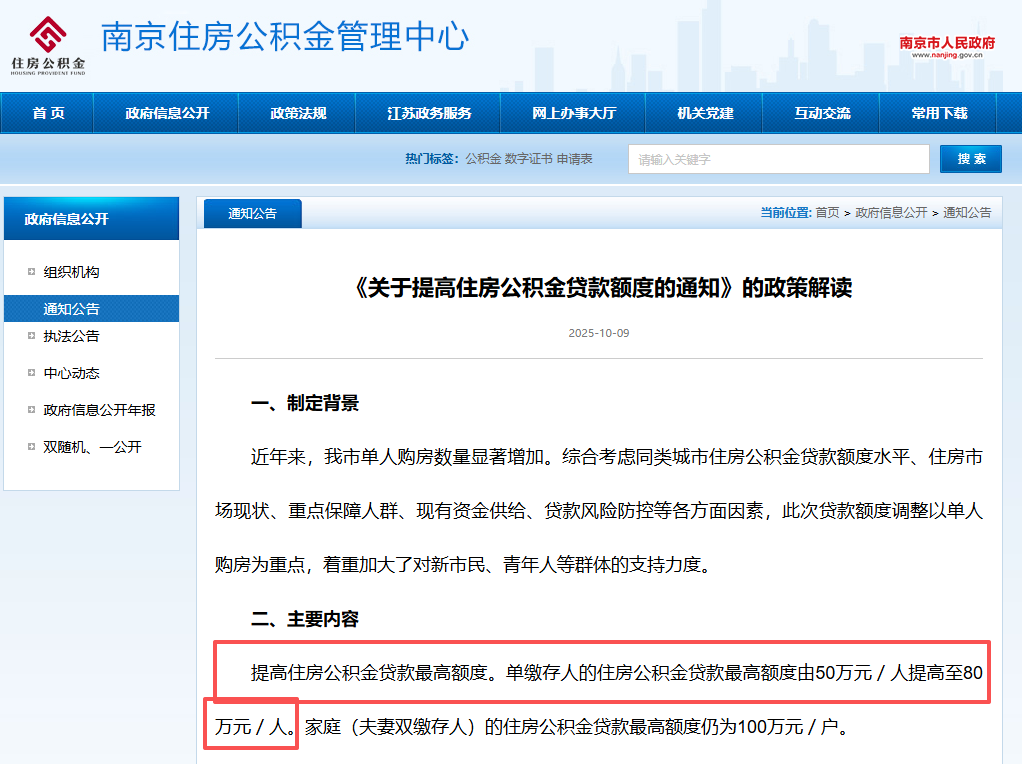Open the 首页 navigation menu item
This screenshot has height=764, width=1022.
(48, 113)
